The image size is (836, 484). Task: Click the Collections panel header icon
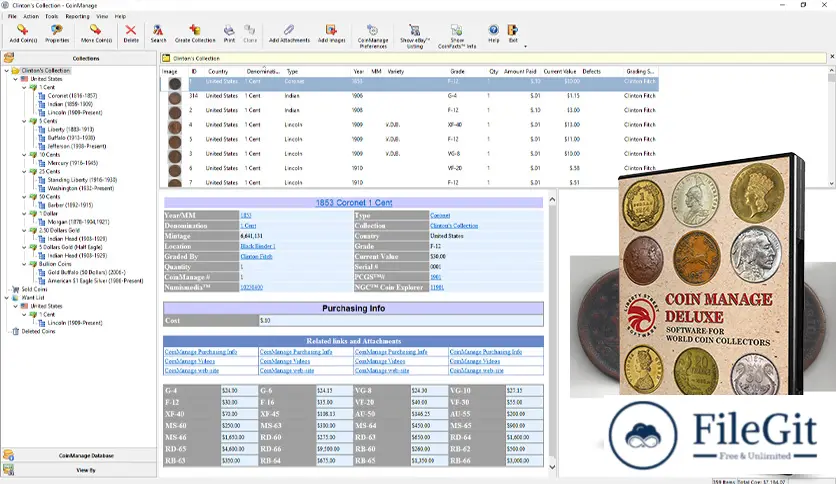point(9,58)
